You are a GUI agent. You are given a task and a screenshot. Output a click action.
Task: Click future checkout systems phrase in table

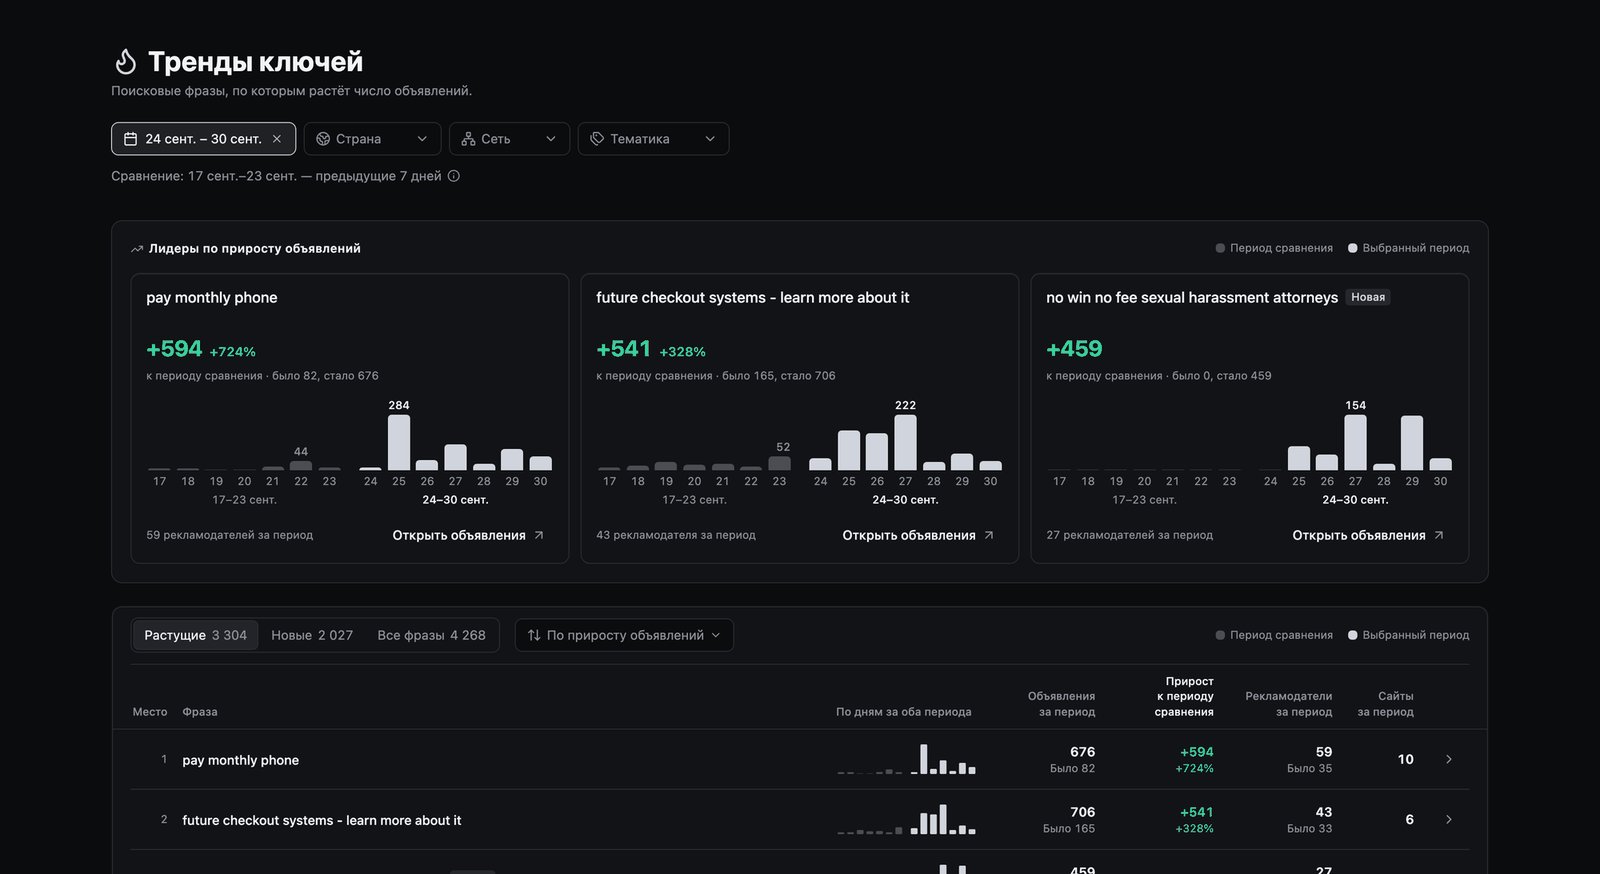pos(322,820)
